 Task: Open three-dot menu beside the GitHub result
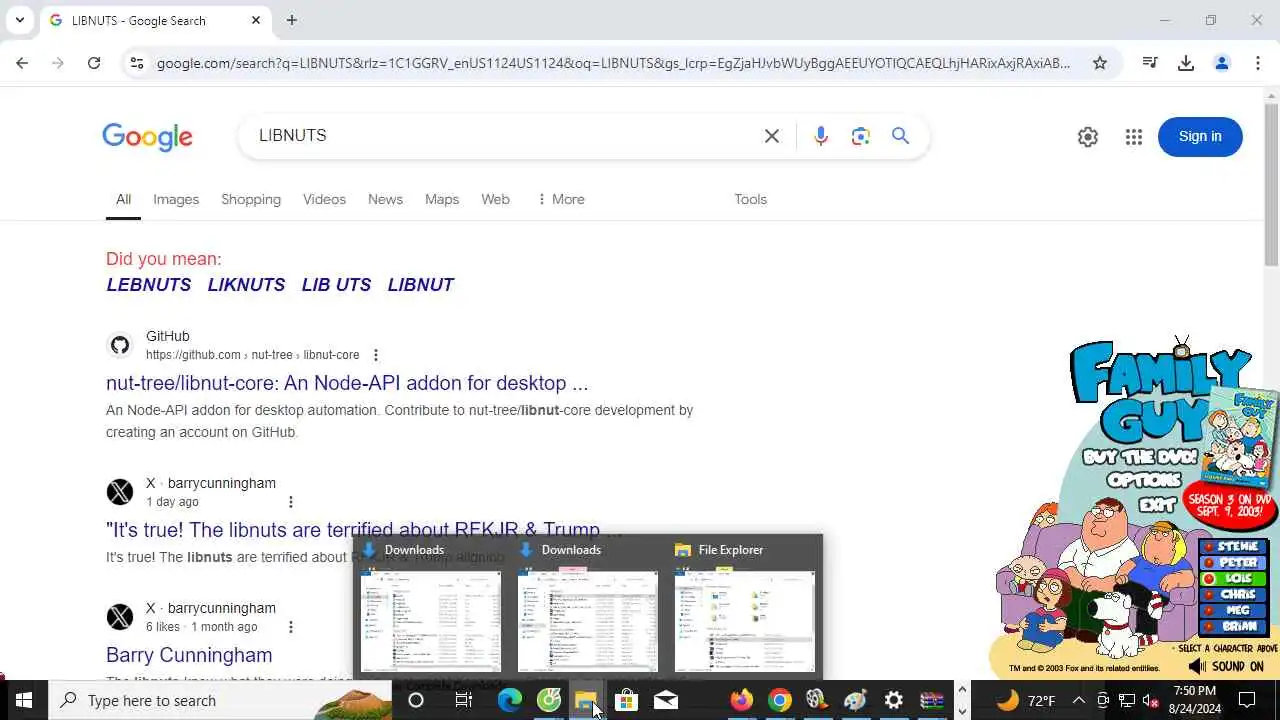(376, 355)
